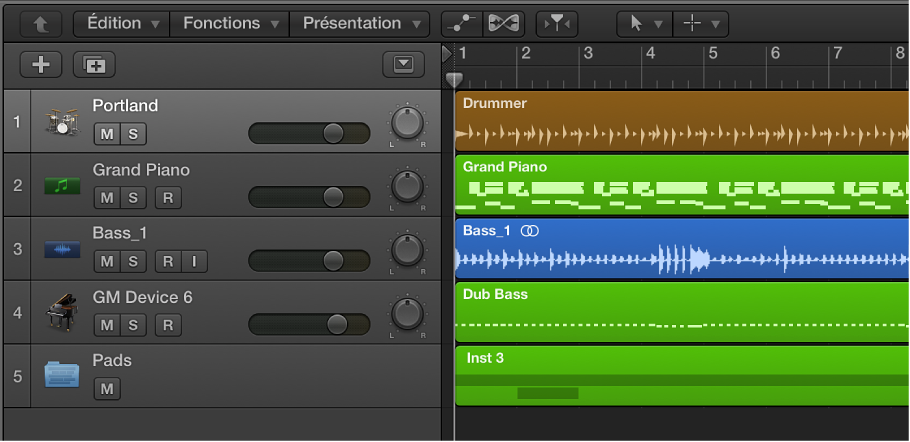The image size is (910, 442).
Task: Click the Pads folder stack icon
Action: click(61, 375)
